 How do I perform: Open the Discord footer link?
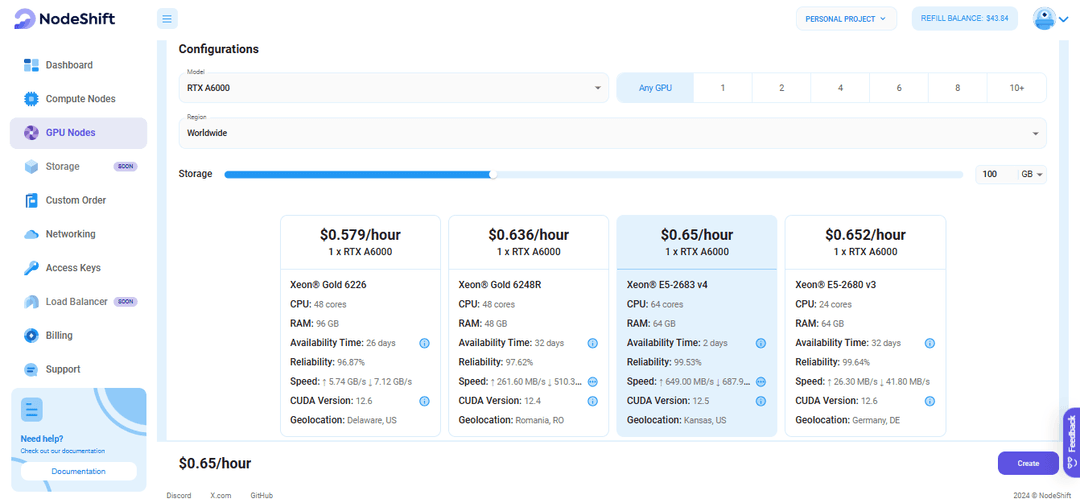[179, 495]
